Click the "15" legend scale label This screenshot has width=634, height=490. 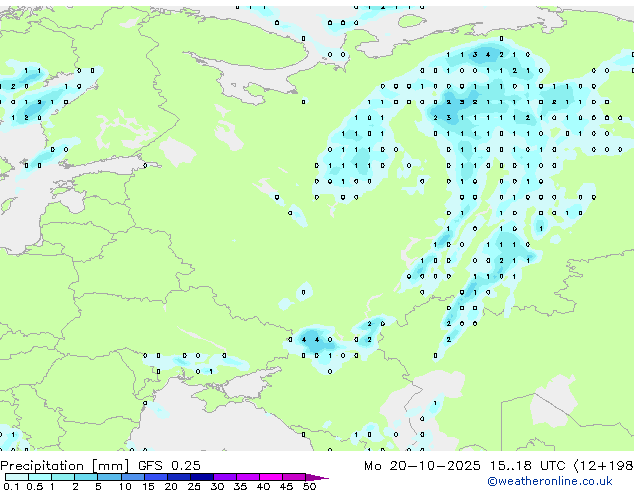click(148, 486)
